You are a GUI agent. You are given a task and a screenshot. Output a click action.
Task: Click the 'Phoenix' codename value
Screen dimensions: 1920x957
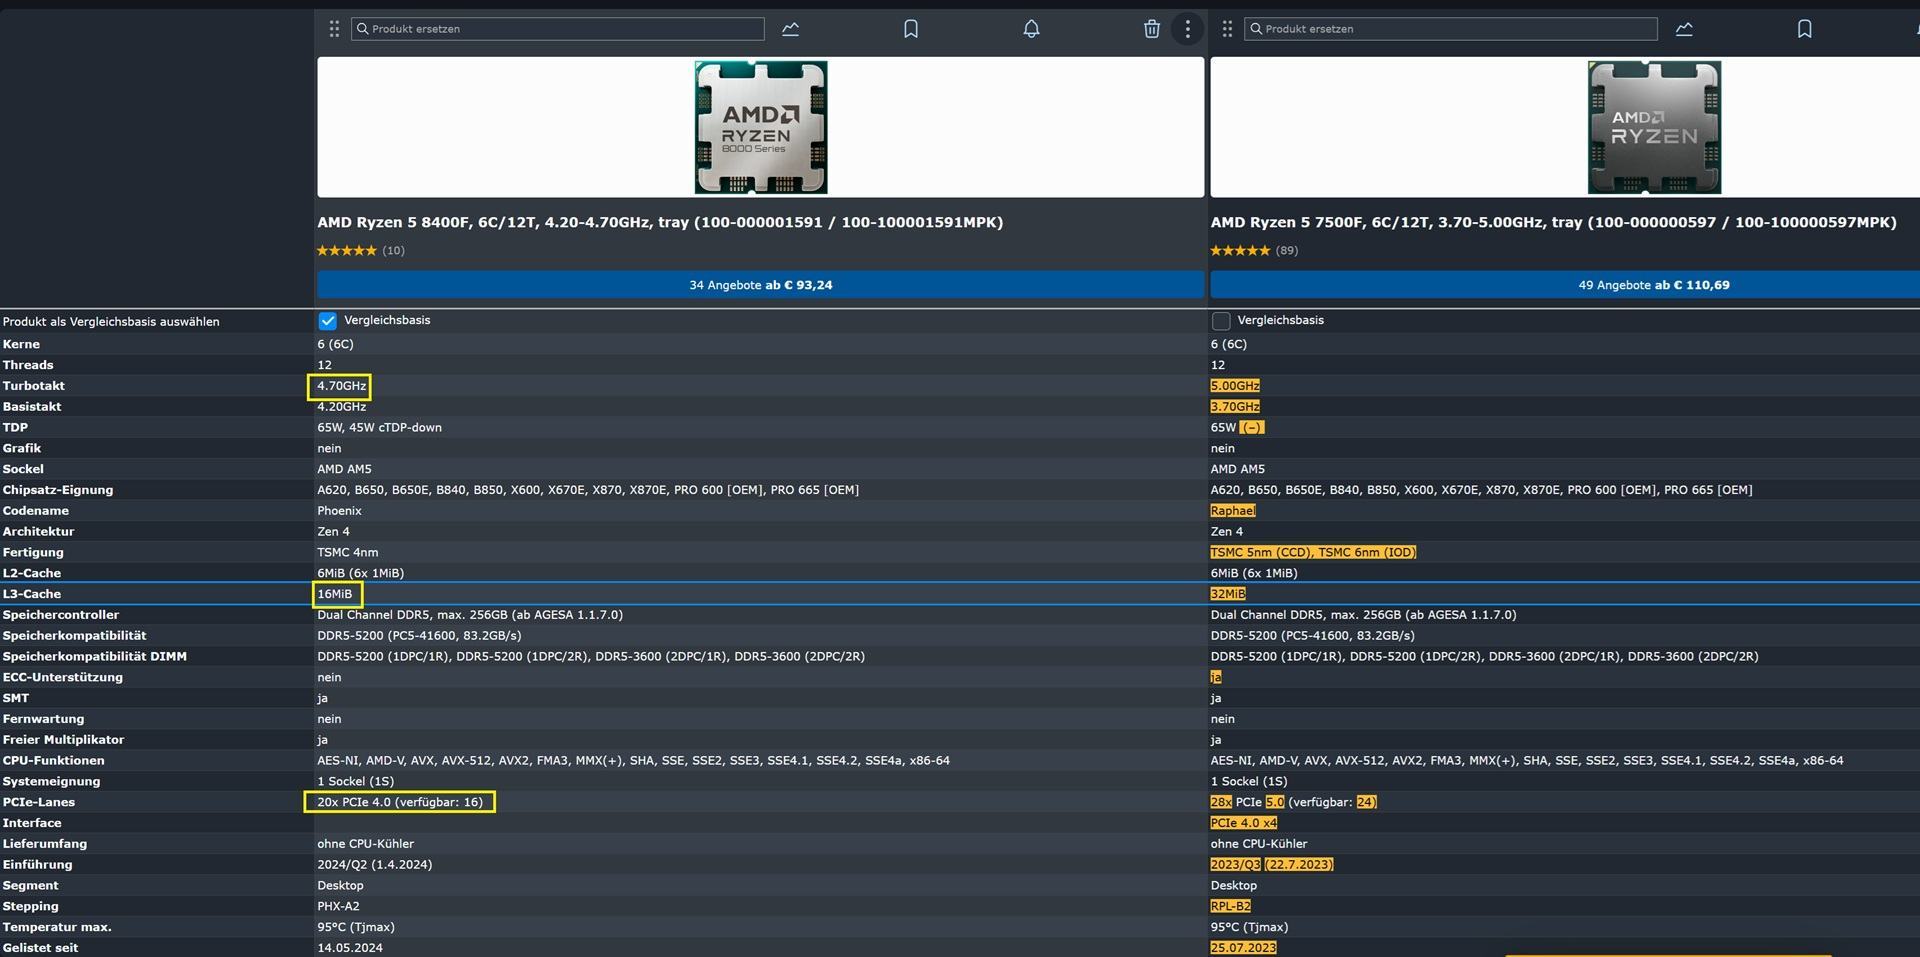click(x=339, y=511)
